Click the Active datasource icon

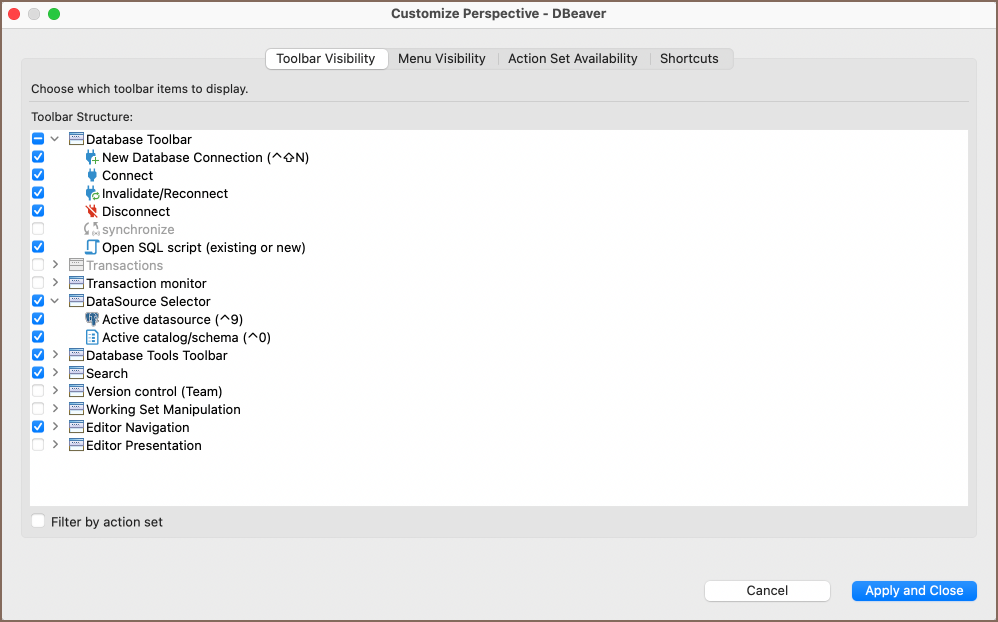92,320
